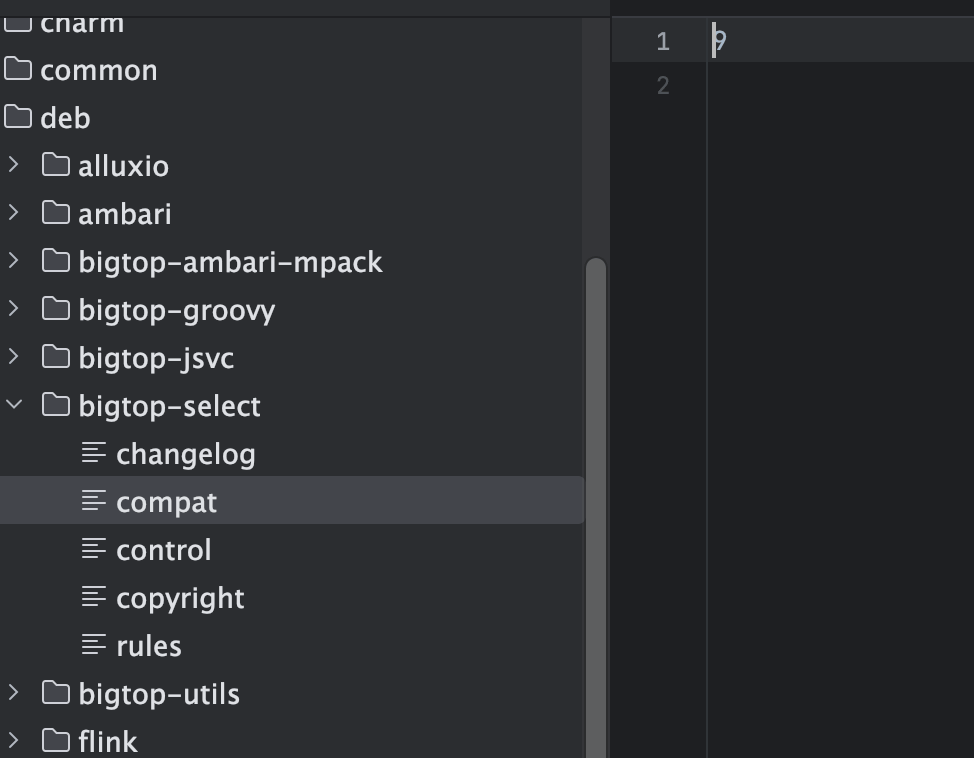This screenshot has width=974, height=758.
Task: Select the bigtop-select folder name
Action: 170,406
